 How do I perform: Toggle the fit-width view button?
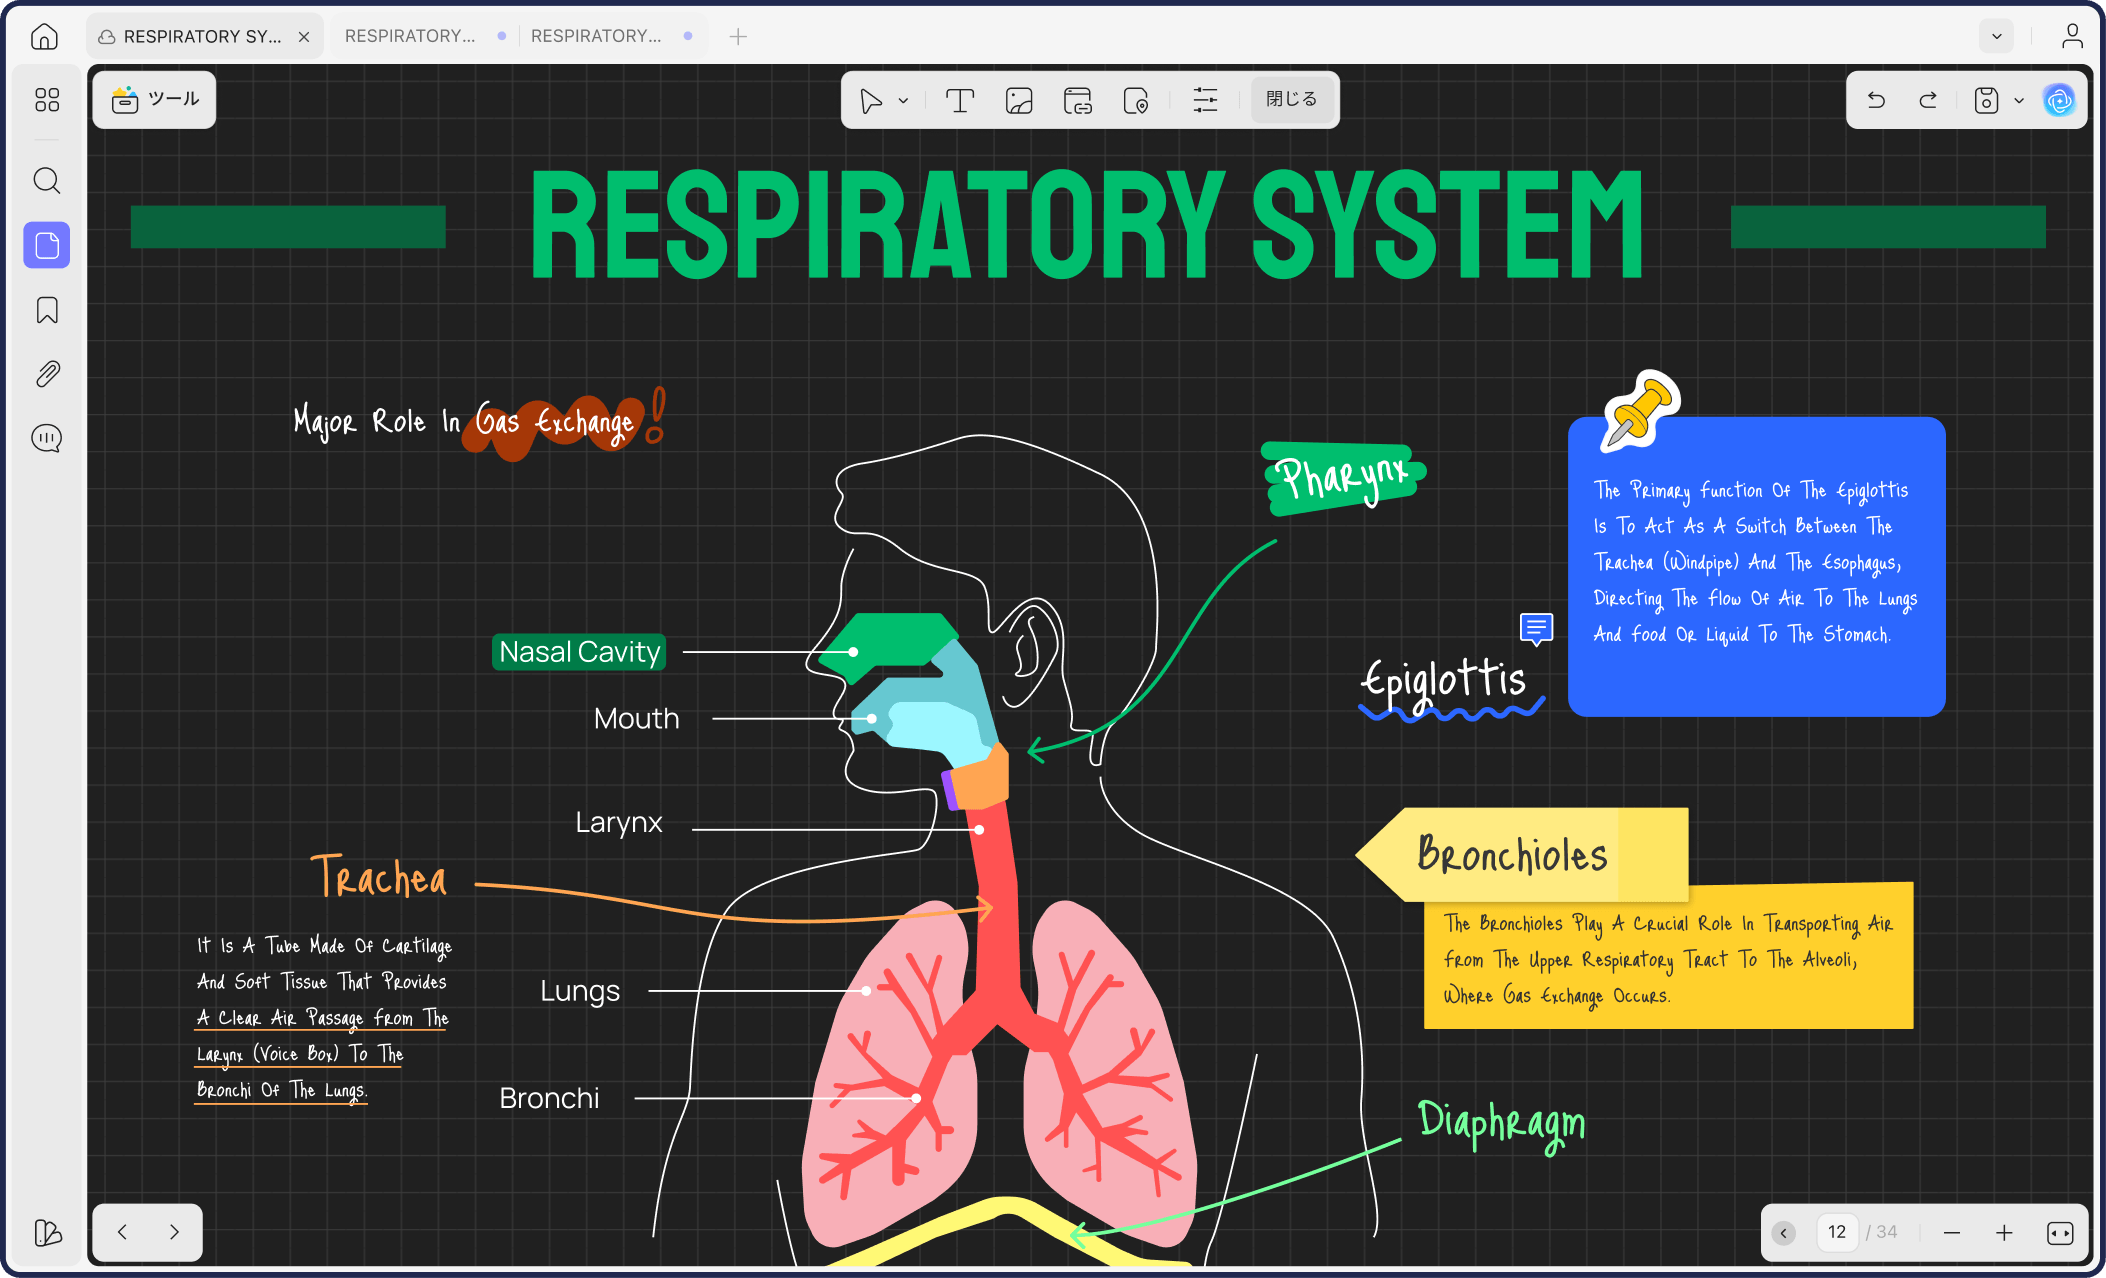(2060, 1233)
